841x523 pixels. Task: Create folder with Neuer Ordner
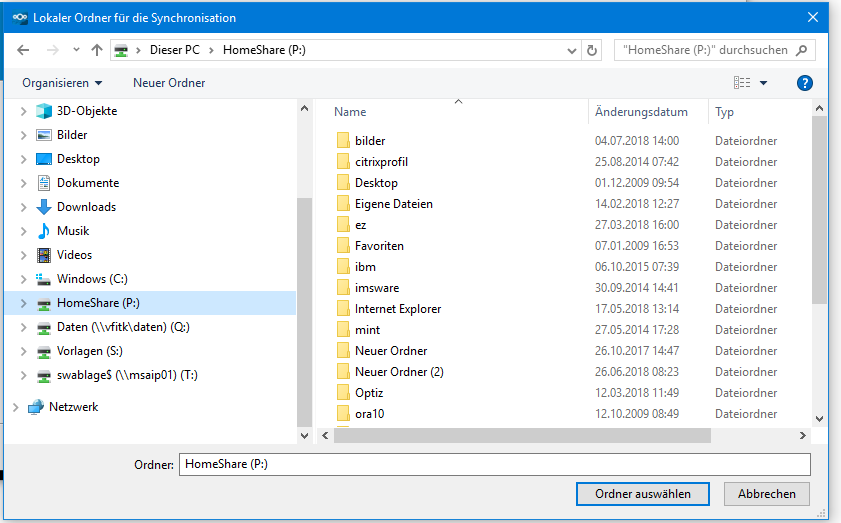pyautogui.click(x=169, y=83)
